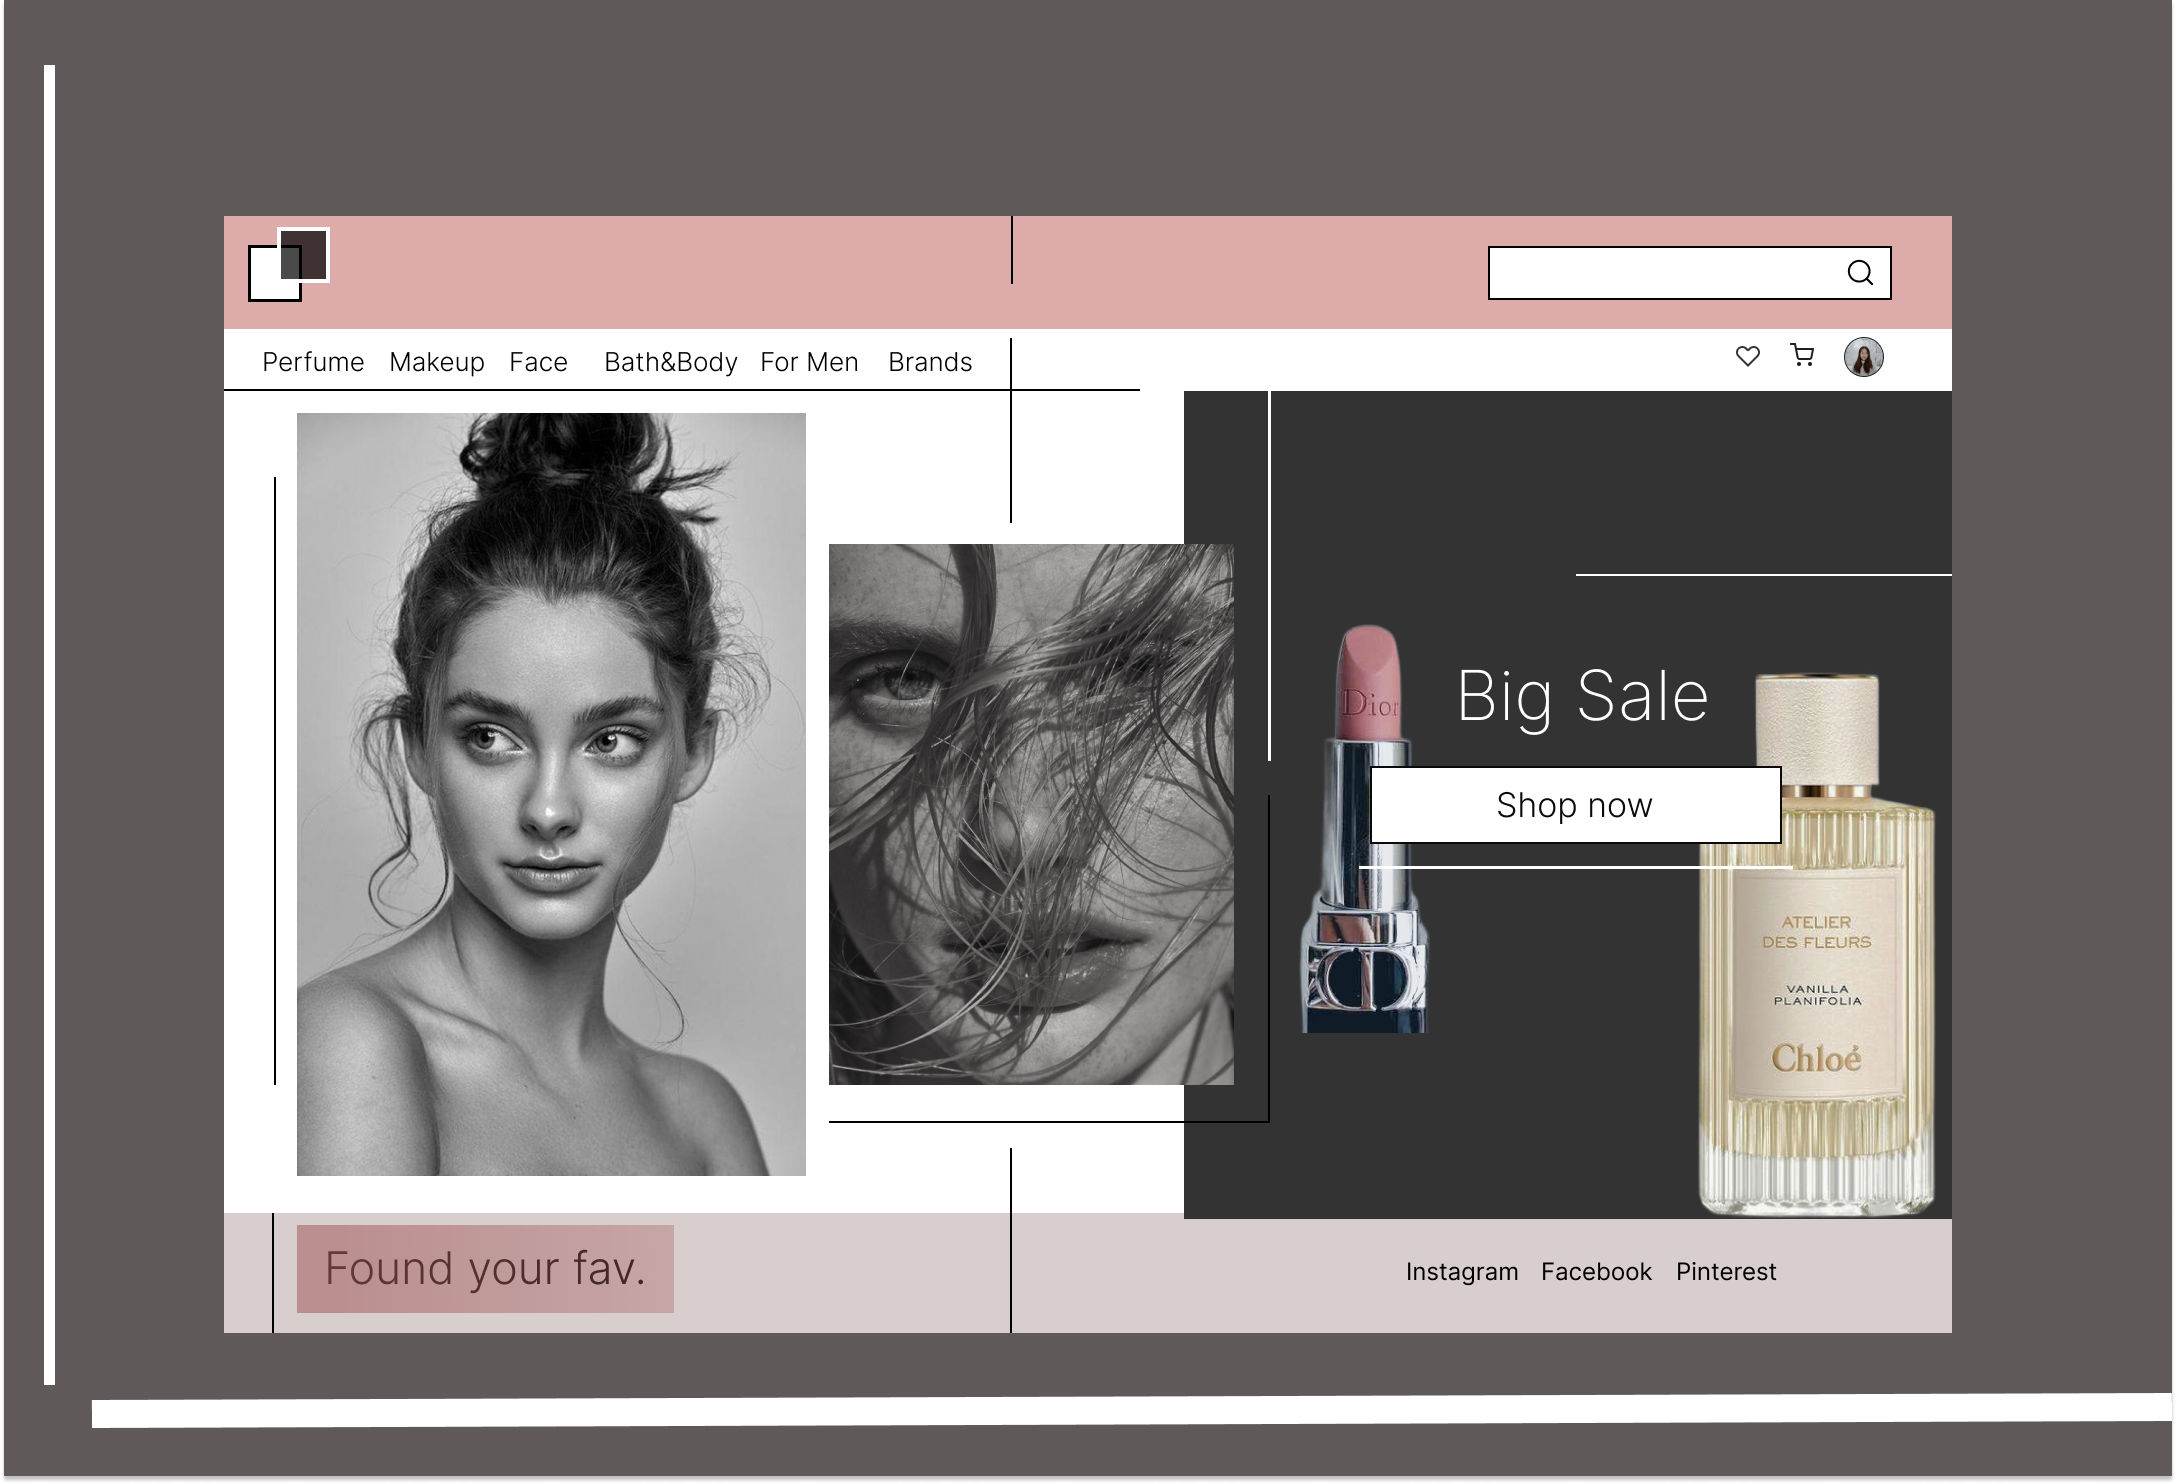Click inside the search input field
This screenshot has width=2176, height=1484.
(1666, 273)
